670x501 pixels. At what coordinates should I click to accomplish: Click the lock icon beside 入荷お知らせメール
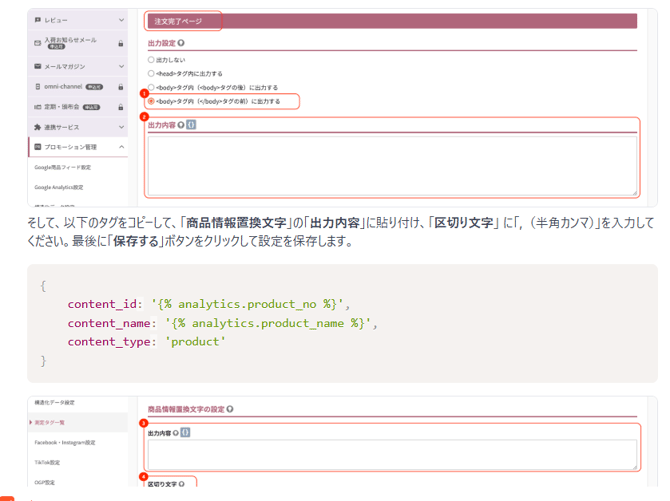121,43
